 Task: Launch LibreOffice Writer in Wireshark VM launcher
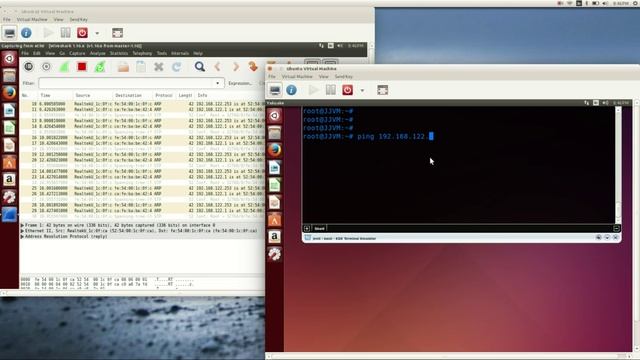coord(9,110)
